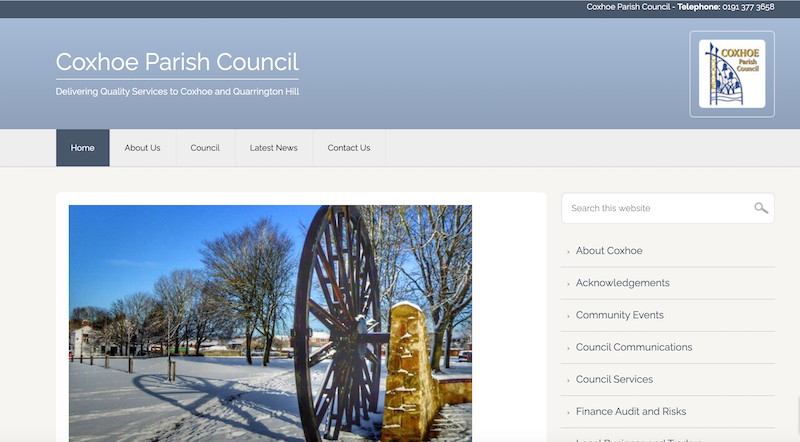Viewport: 800px width, 442px height.
Task: Click the magnifying glass search icon
Action: click(x=761, y=208)
